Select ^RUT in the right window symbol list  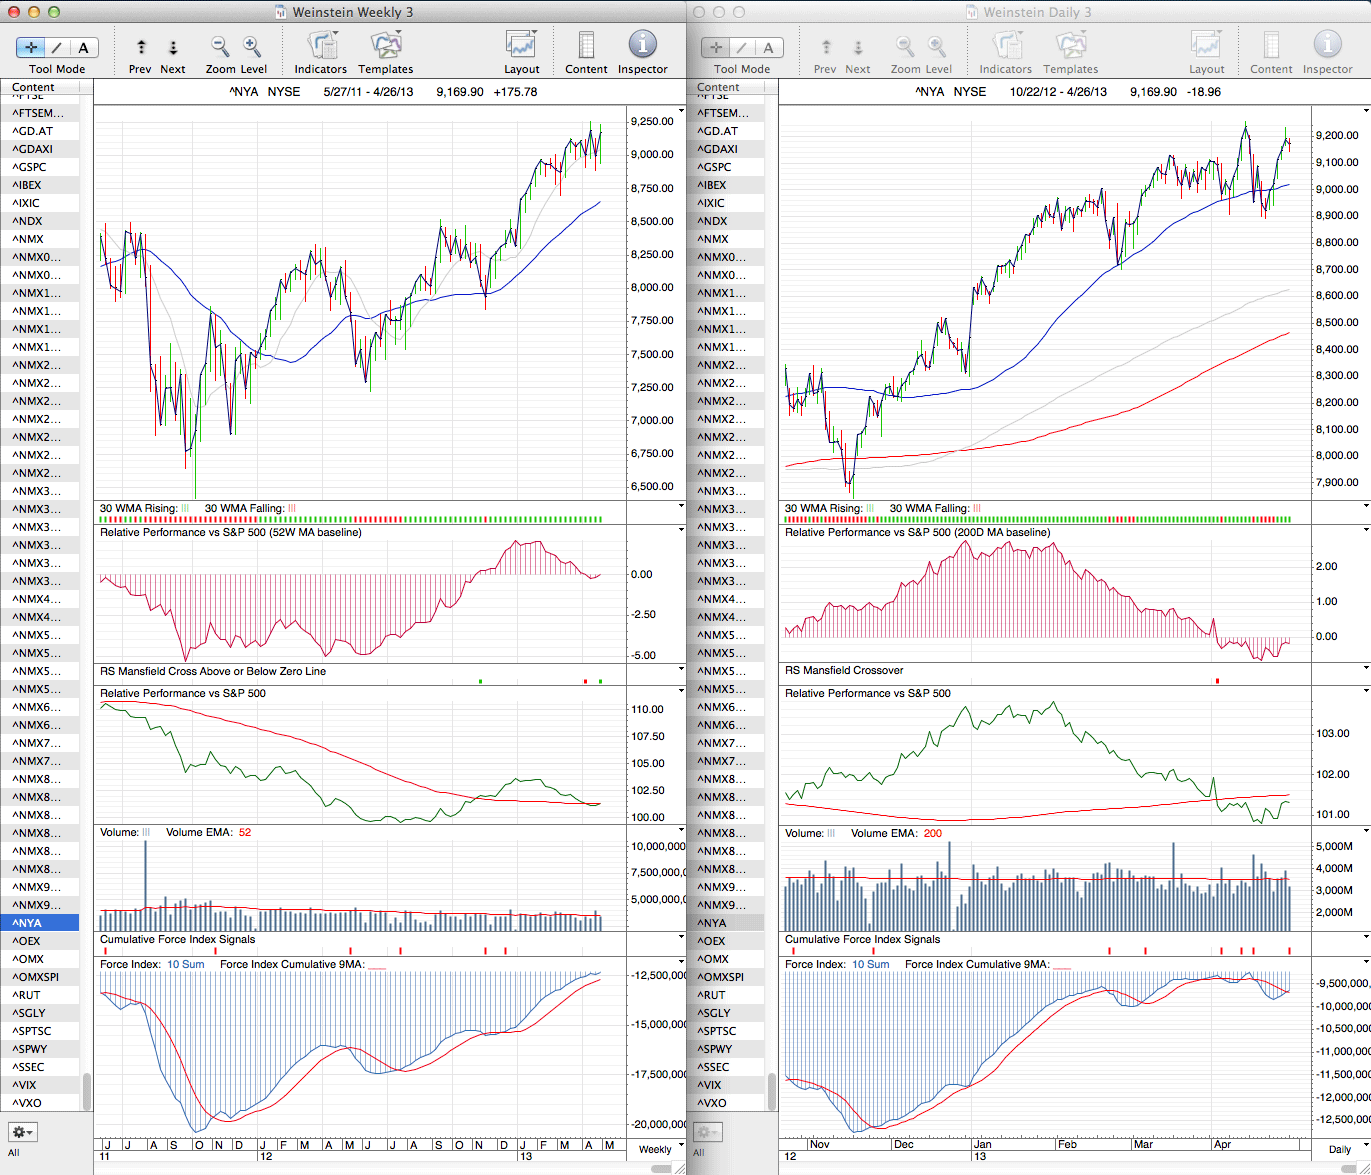point(713,995)
